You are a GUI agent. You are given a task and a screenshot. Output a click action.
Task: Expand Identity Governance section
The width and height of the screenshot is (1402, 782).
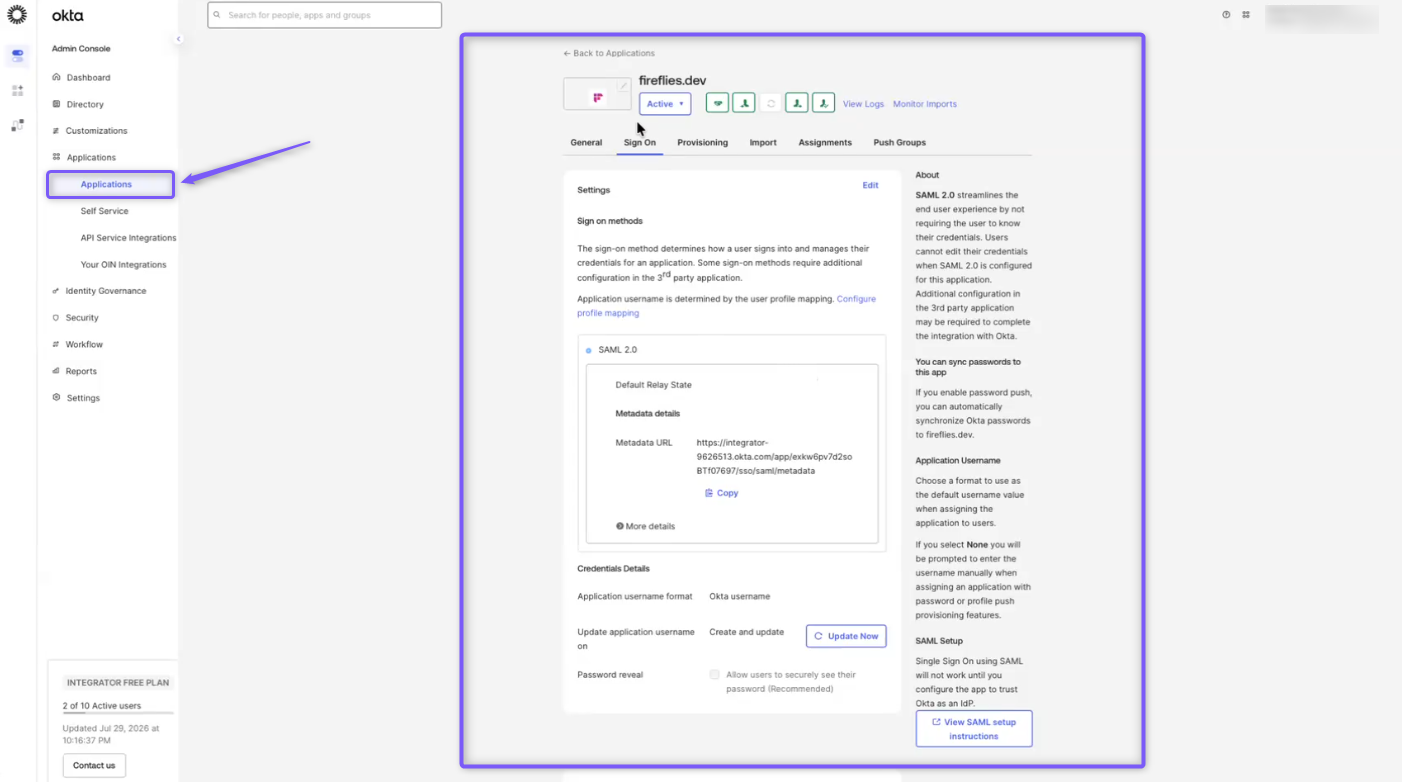(106, 291)
